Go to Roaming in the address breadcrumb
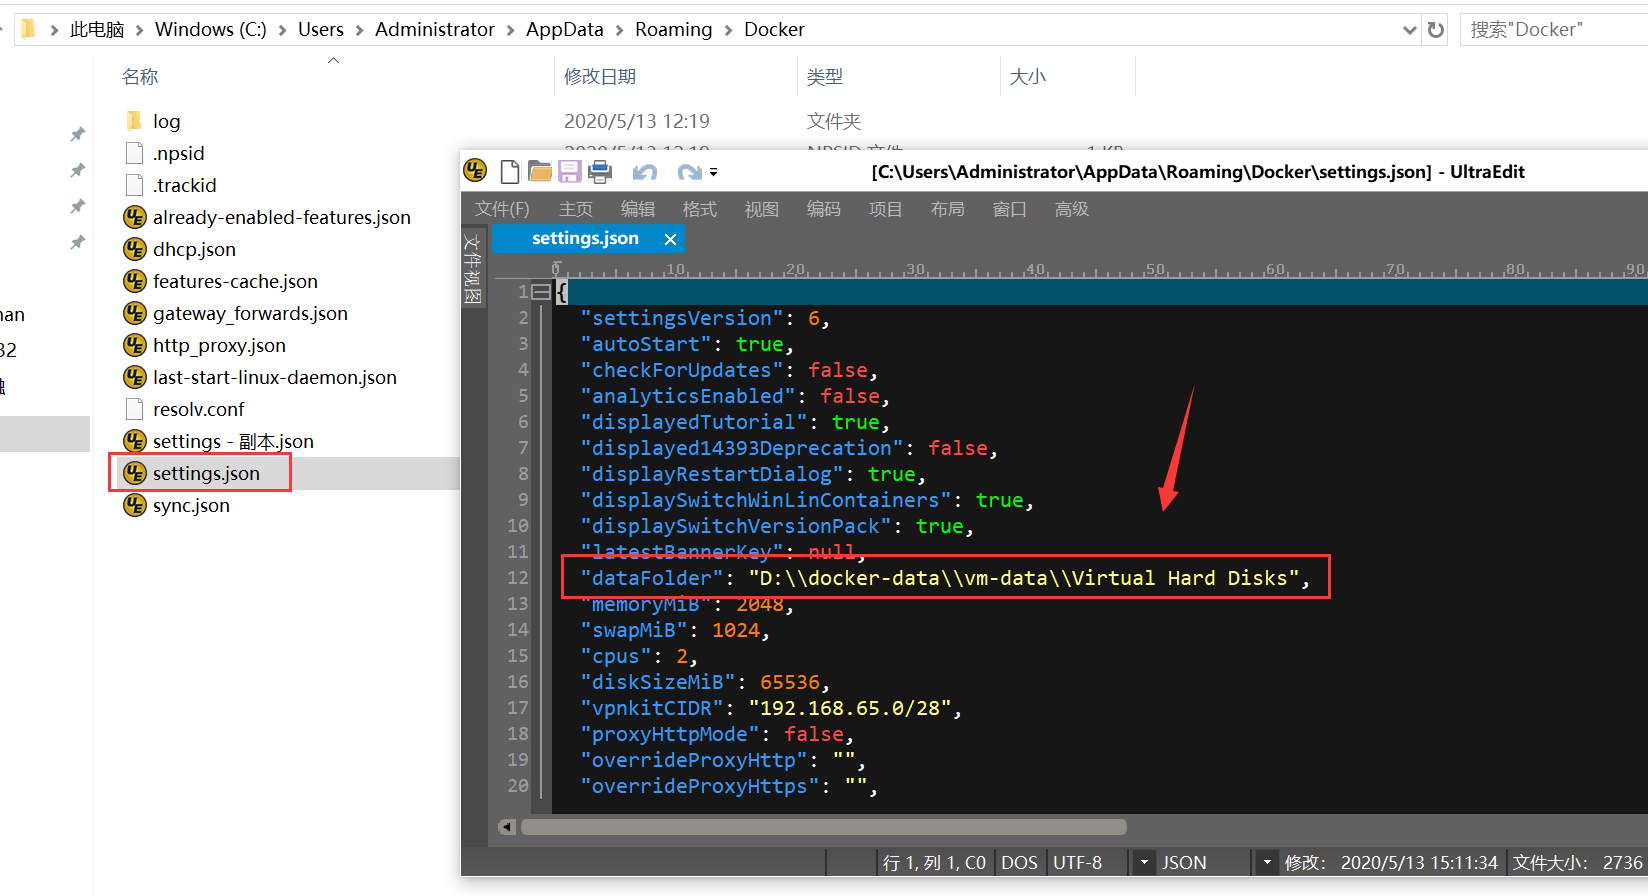 point(674,29)
